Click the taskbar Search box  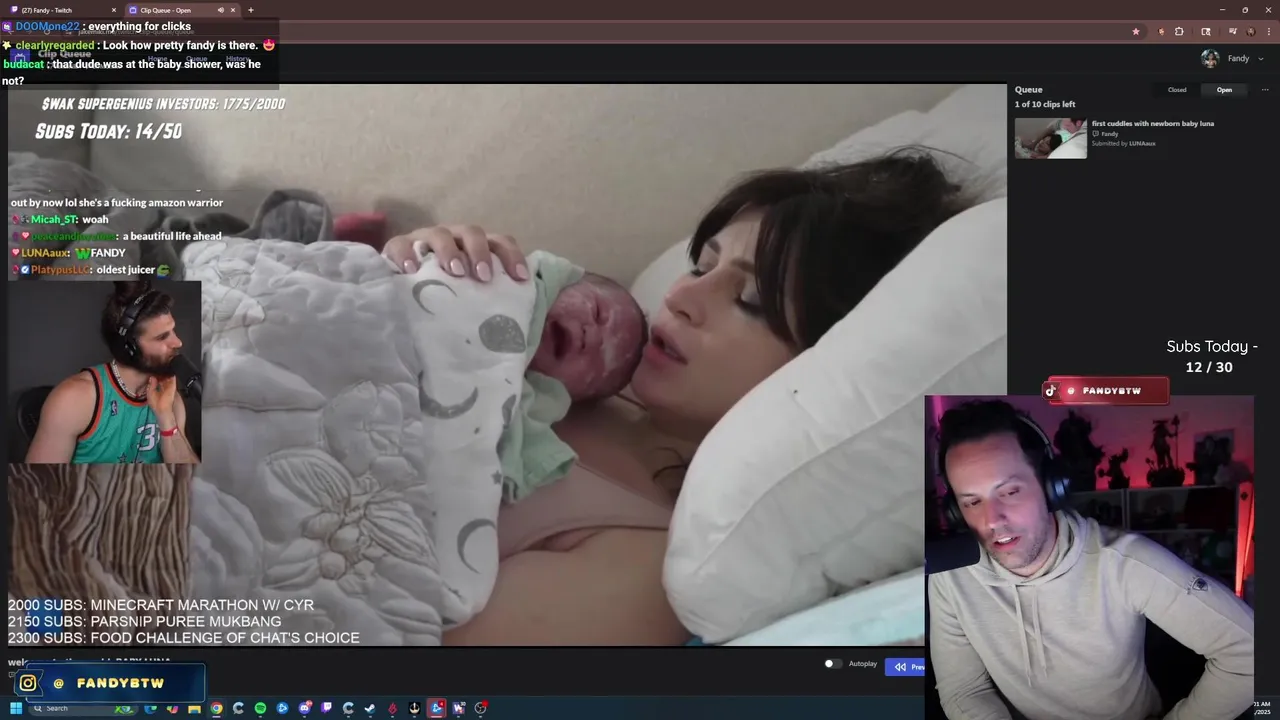tap(83, 708)
